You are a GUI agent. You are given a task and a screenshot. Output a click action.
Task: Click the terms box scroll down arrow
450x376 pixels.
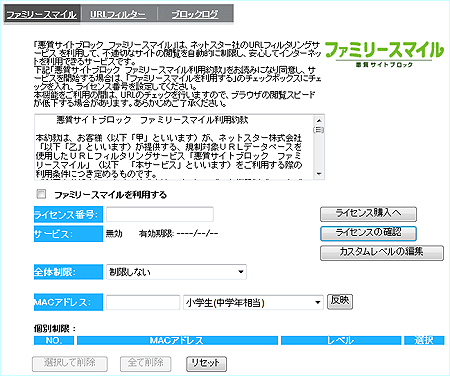pos(319,174)
